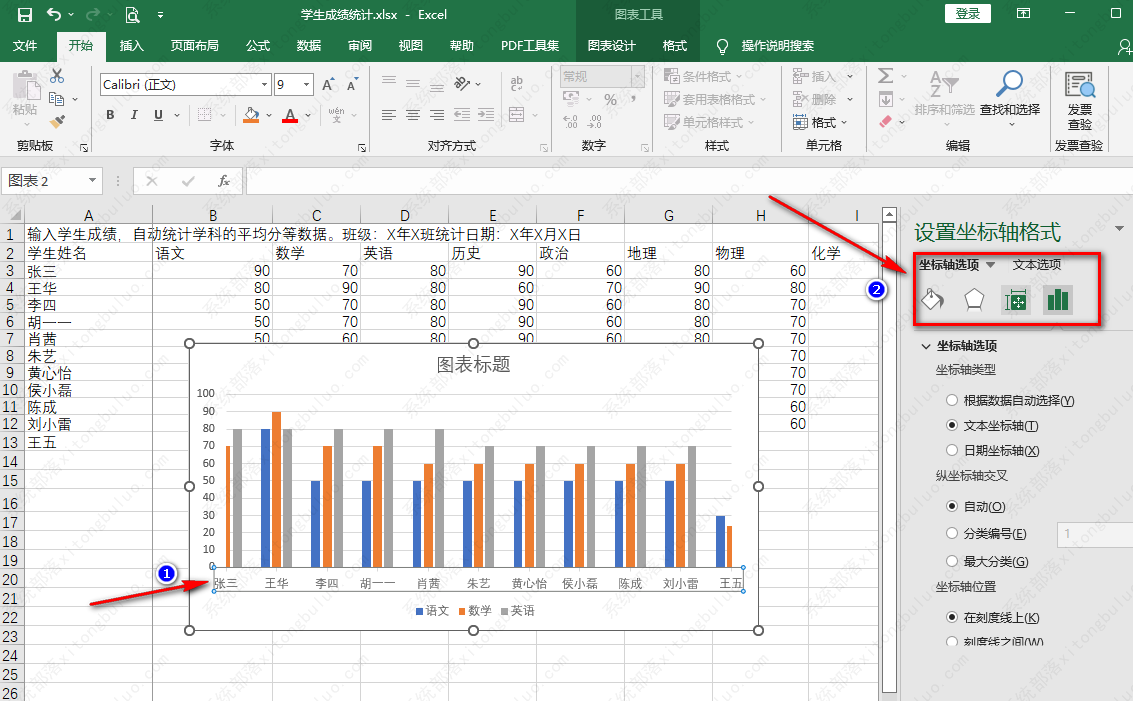Click the vertical scrollbar up arrow

click(x=889, y=214)
